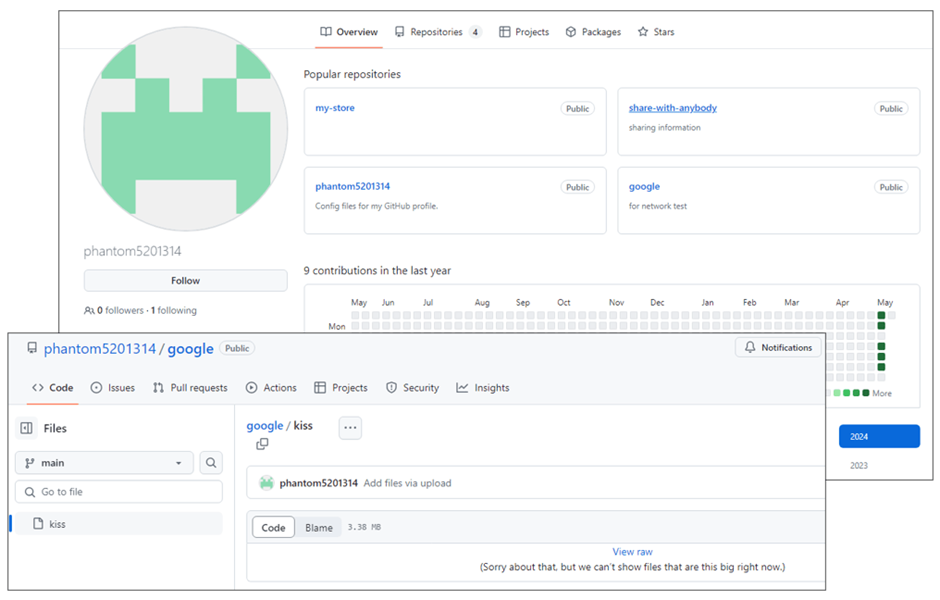Select the Code view toggle
The image size is (940, 600).
click(x=273, y=527)
